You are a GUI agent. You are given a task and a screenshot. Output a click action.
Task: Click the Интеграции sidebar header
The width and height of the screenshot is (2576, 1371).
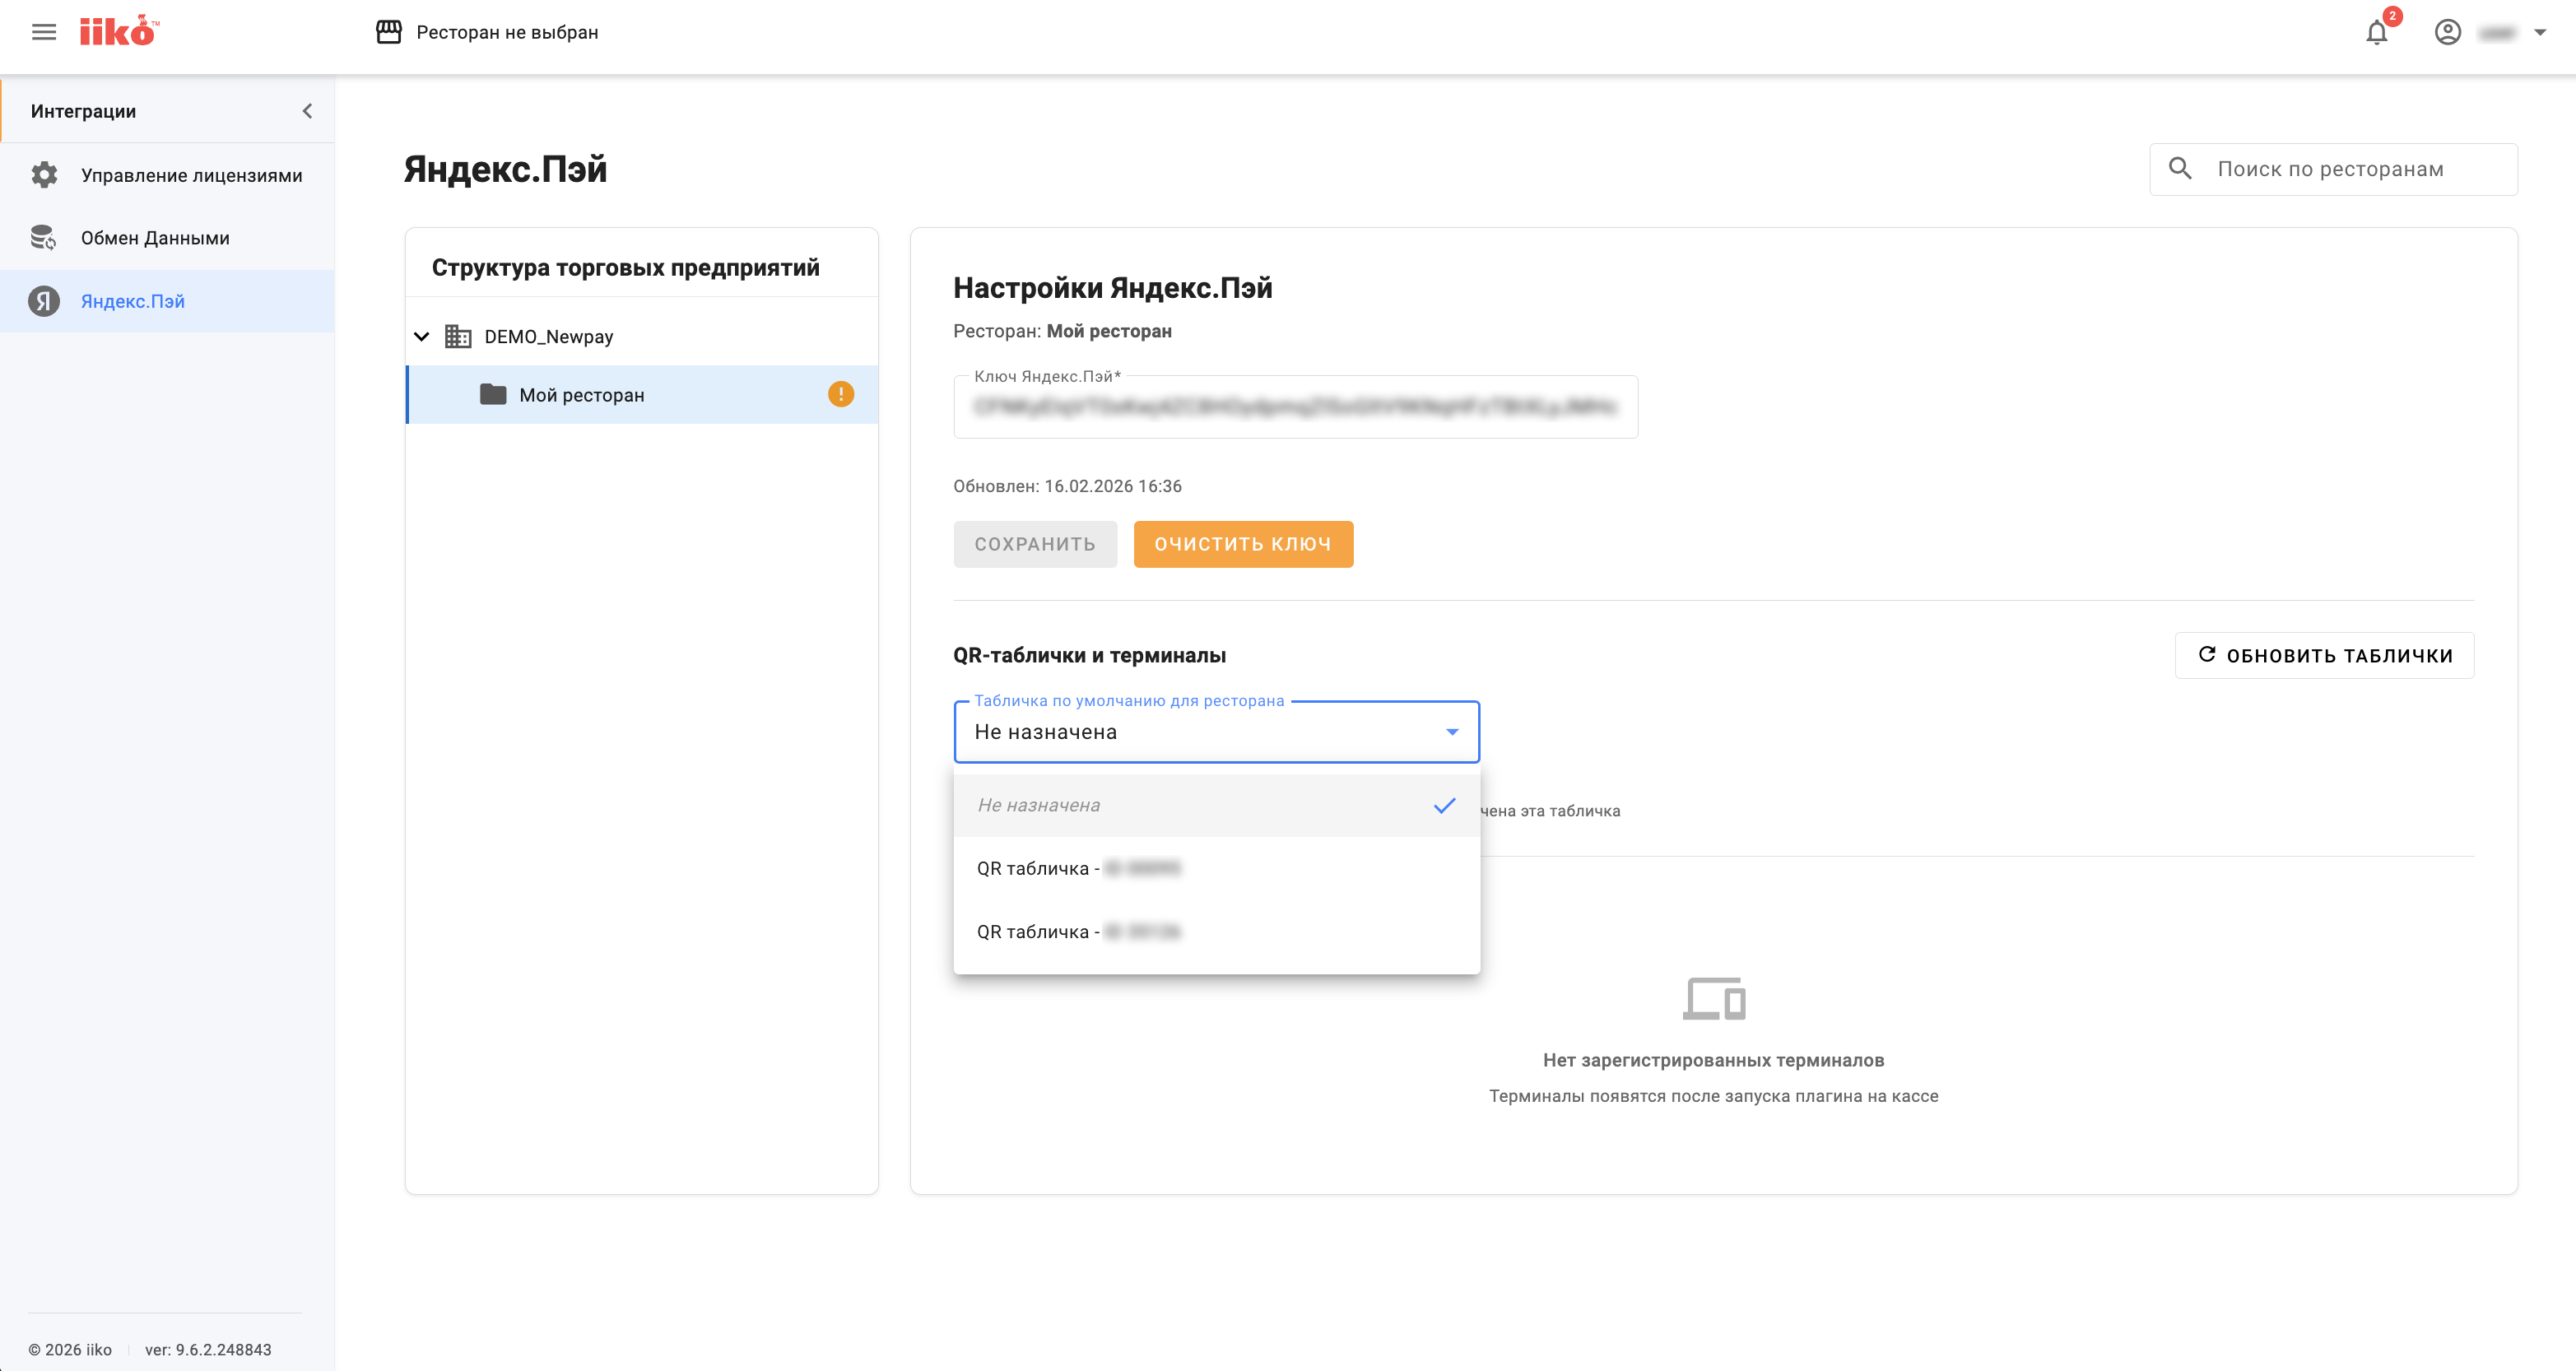[167, 111]
